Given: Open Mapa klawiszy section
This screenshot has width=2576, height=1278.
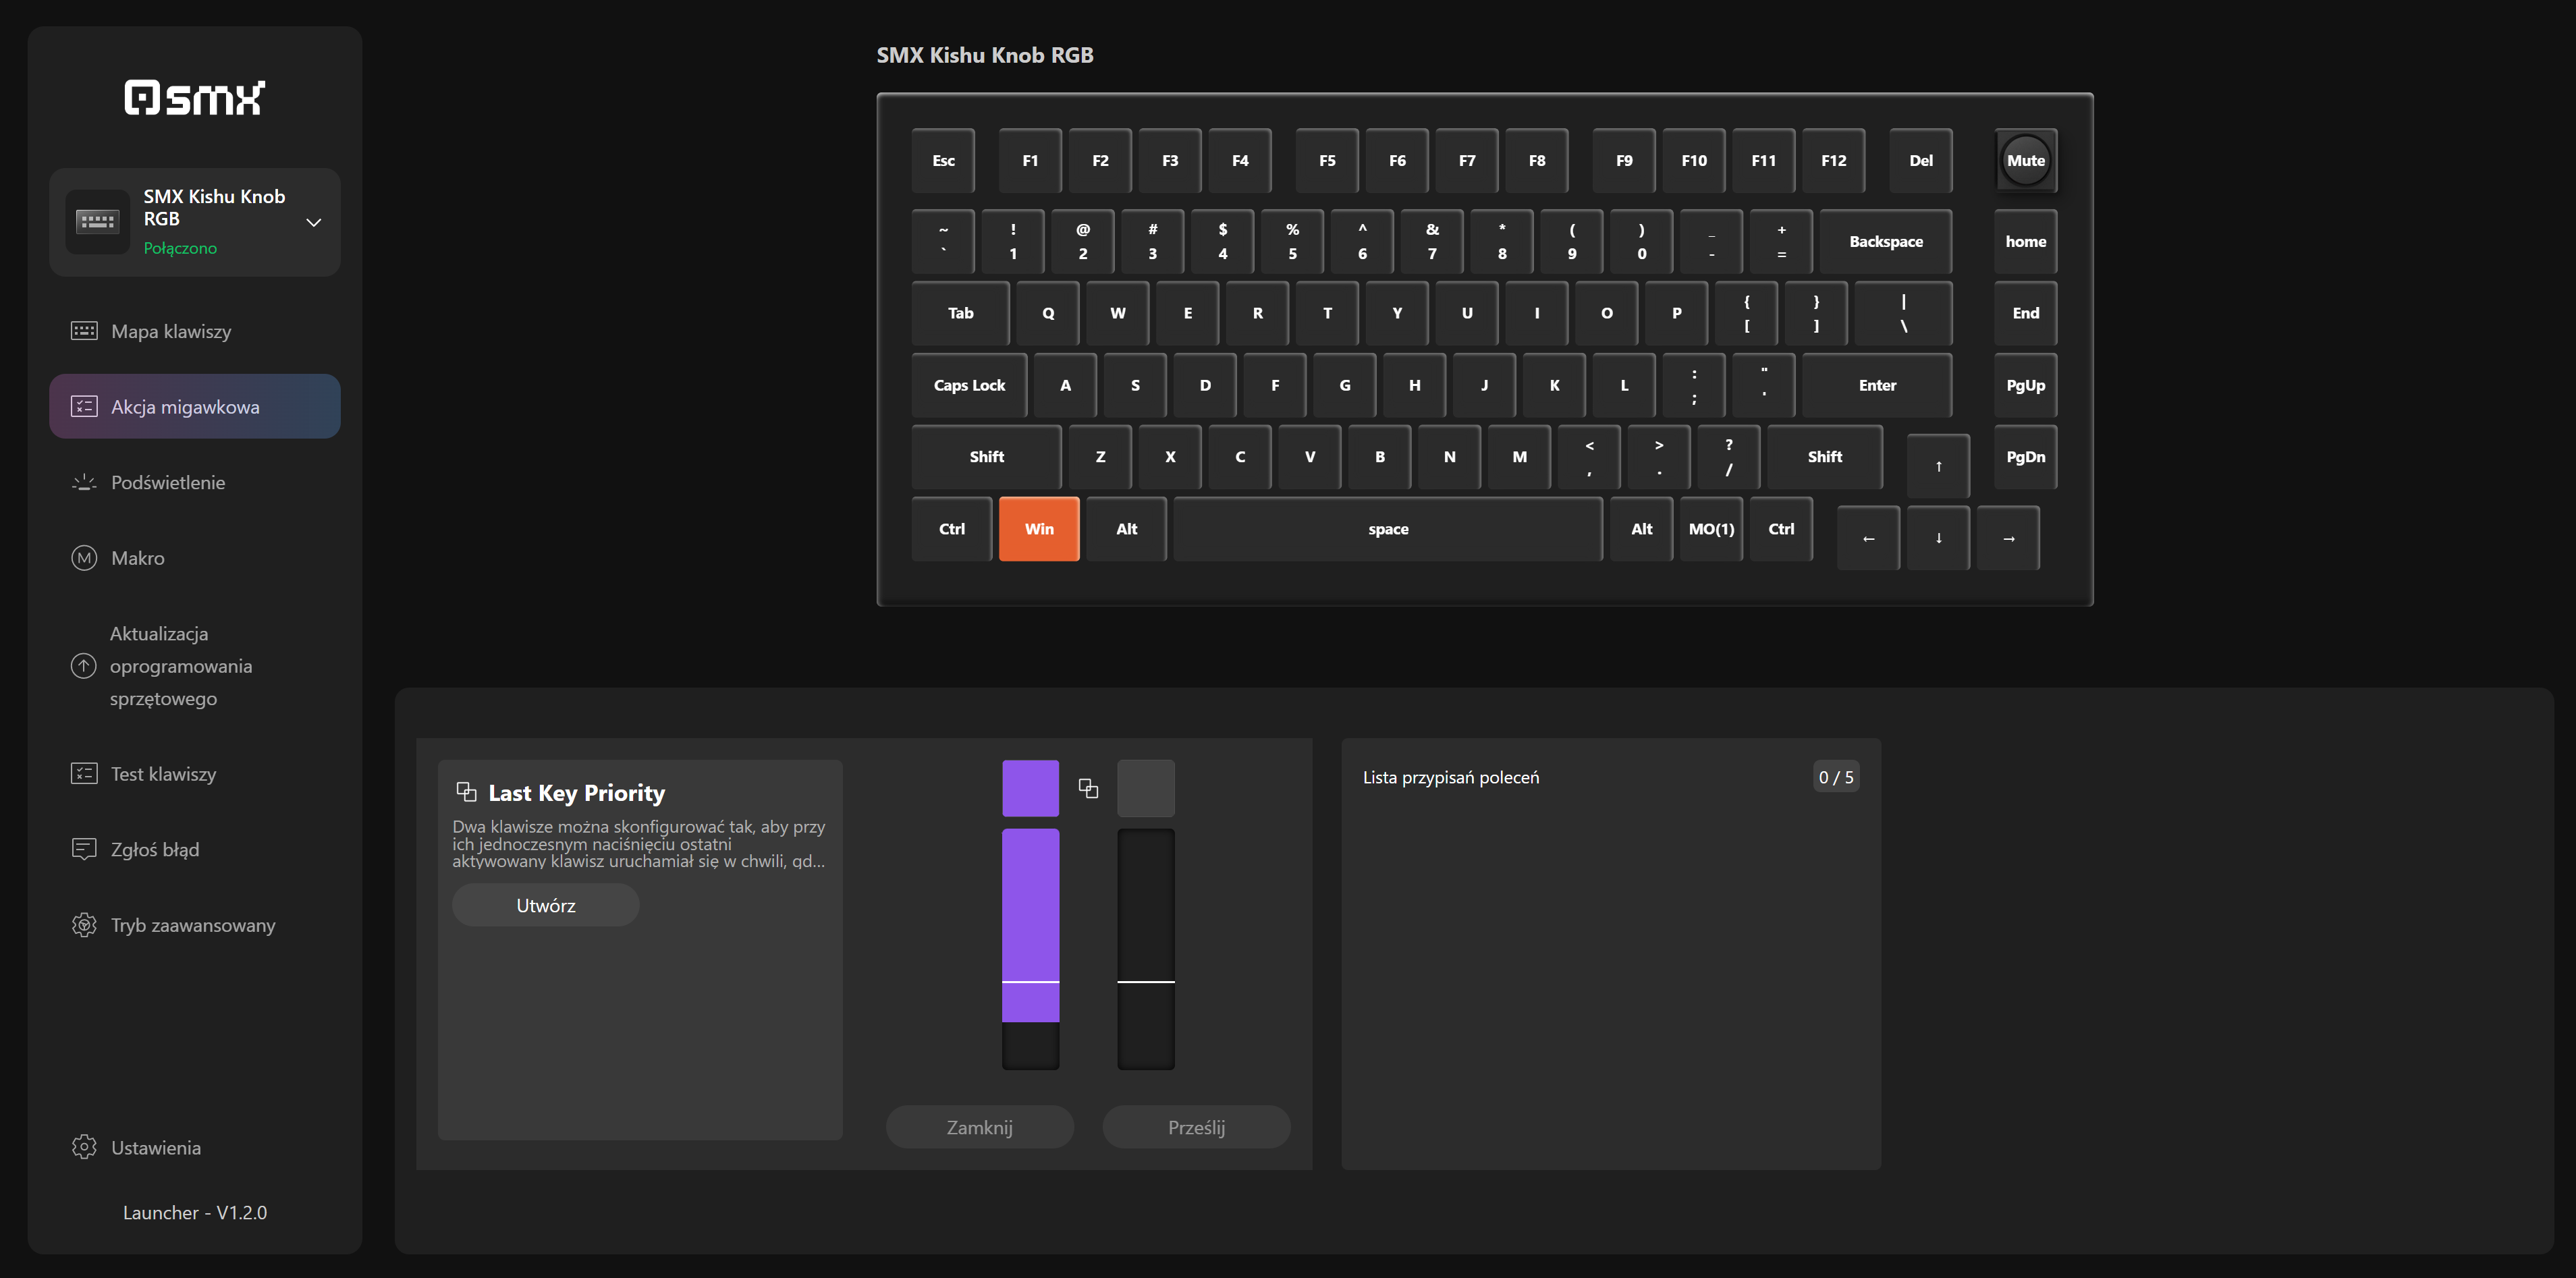Looking at the screenshot, I should point(171,331).
